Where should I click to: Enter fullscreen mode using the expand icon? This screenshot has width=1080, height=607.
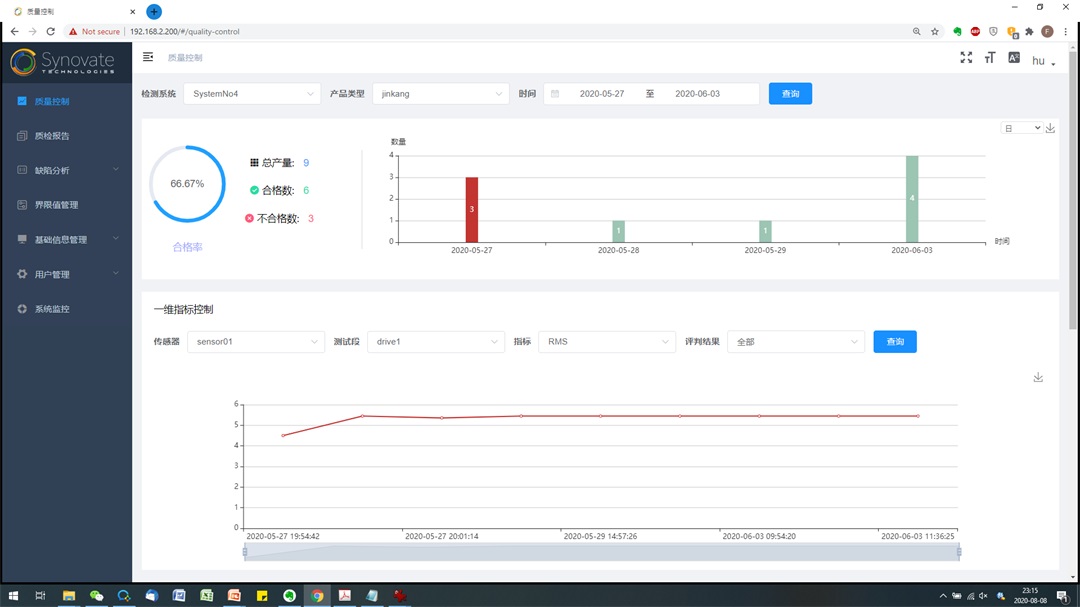(x=966, y=58)
